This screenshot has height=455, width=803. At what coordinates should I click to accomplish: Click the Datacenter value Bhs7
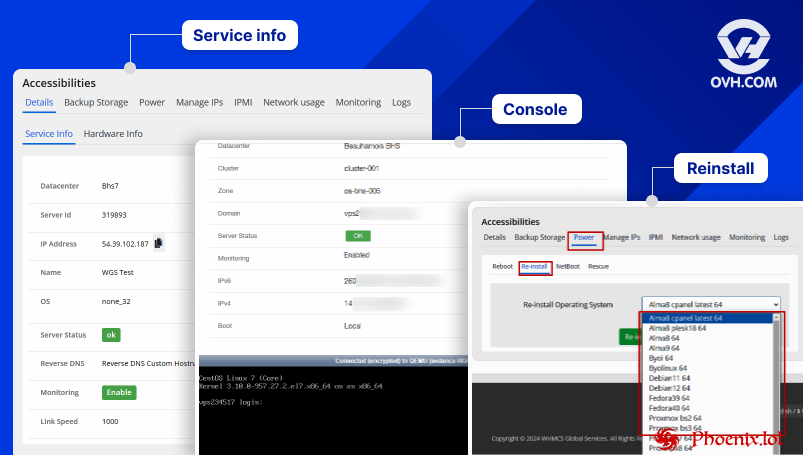110,186
